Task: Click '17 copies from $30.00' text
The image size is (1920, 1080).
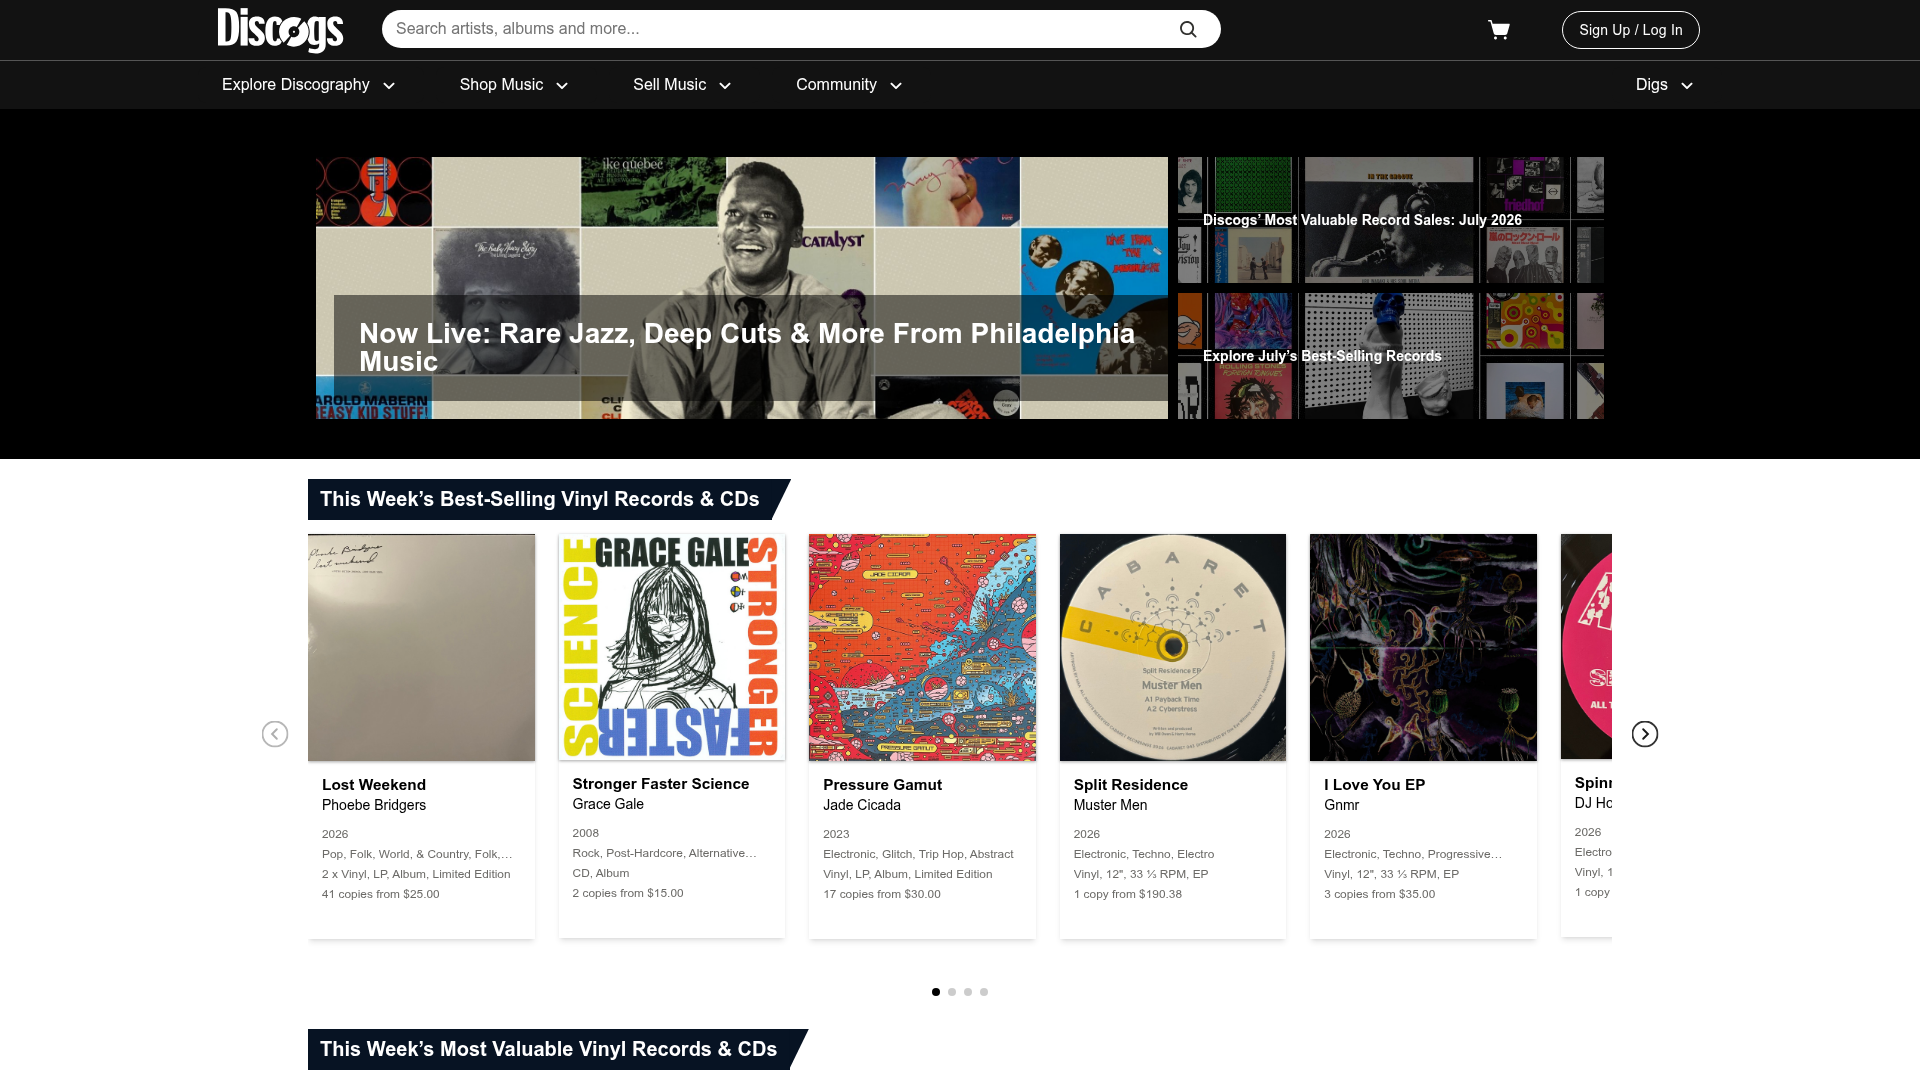Action: click(x=882, y=894)
